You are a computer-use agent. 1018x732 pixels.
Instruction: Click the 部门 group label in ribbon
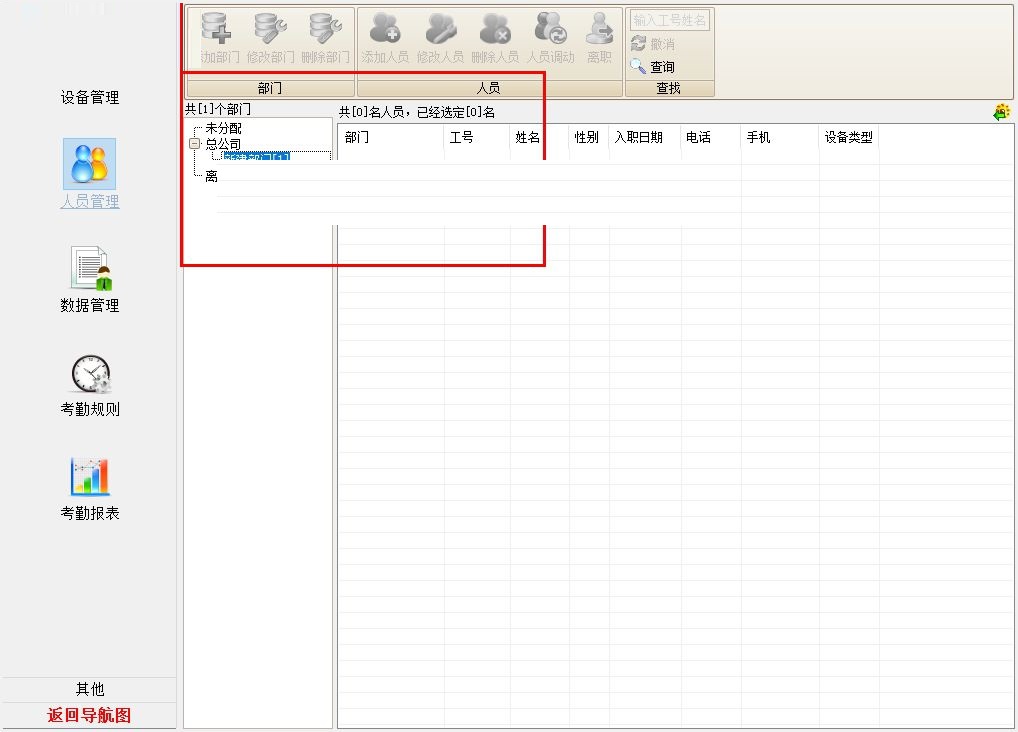click(x=270, y=88)
